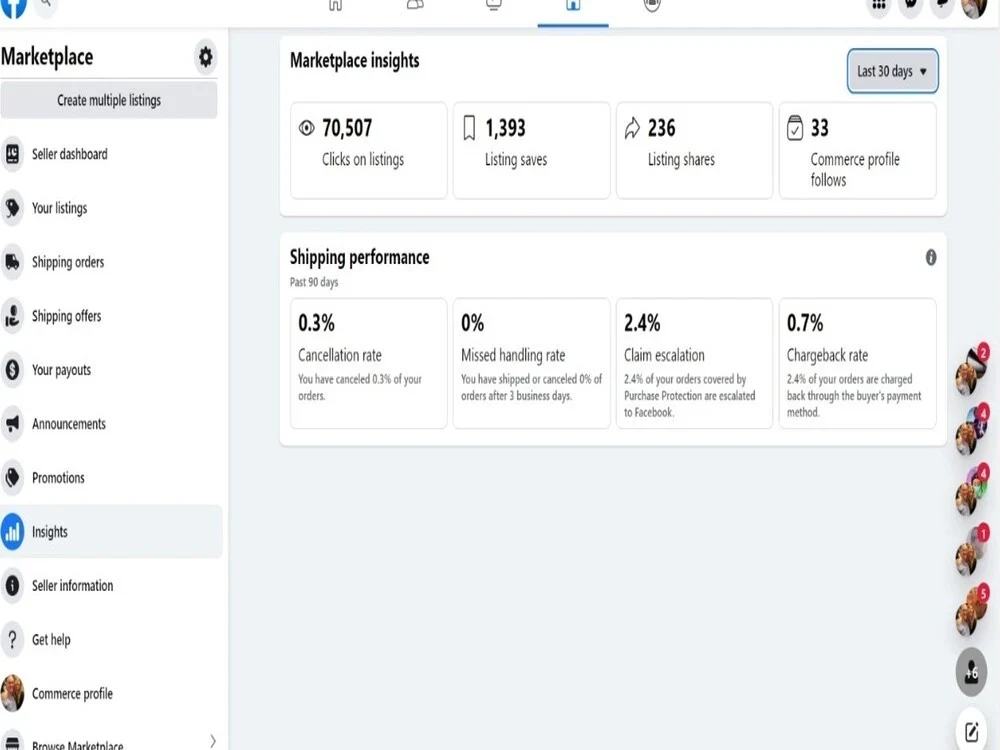Click Listing shares arrow icon
The height and width of the screenshot is (750, 1000).
[632, 128]
